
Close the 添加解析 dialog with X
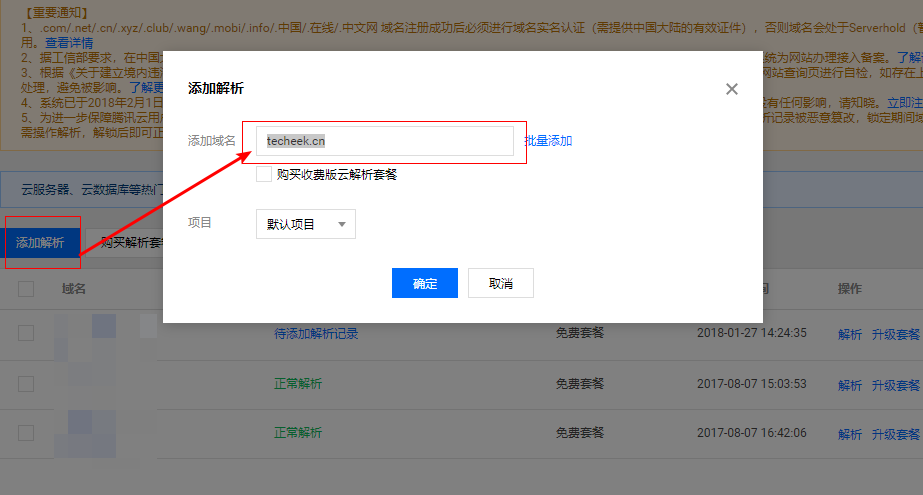click(x=732, y=89)
